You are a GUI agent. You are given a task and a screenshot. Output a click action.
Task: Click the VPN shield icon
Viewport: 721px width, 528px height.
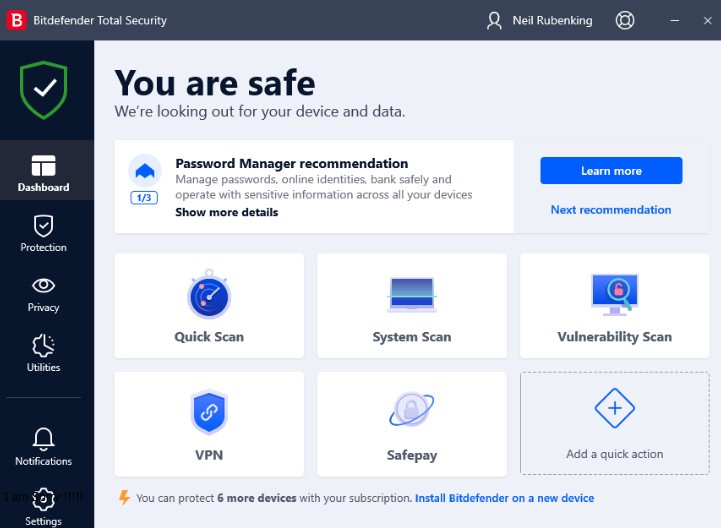click(209, 412)
